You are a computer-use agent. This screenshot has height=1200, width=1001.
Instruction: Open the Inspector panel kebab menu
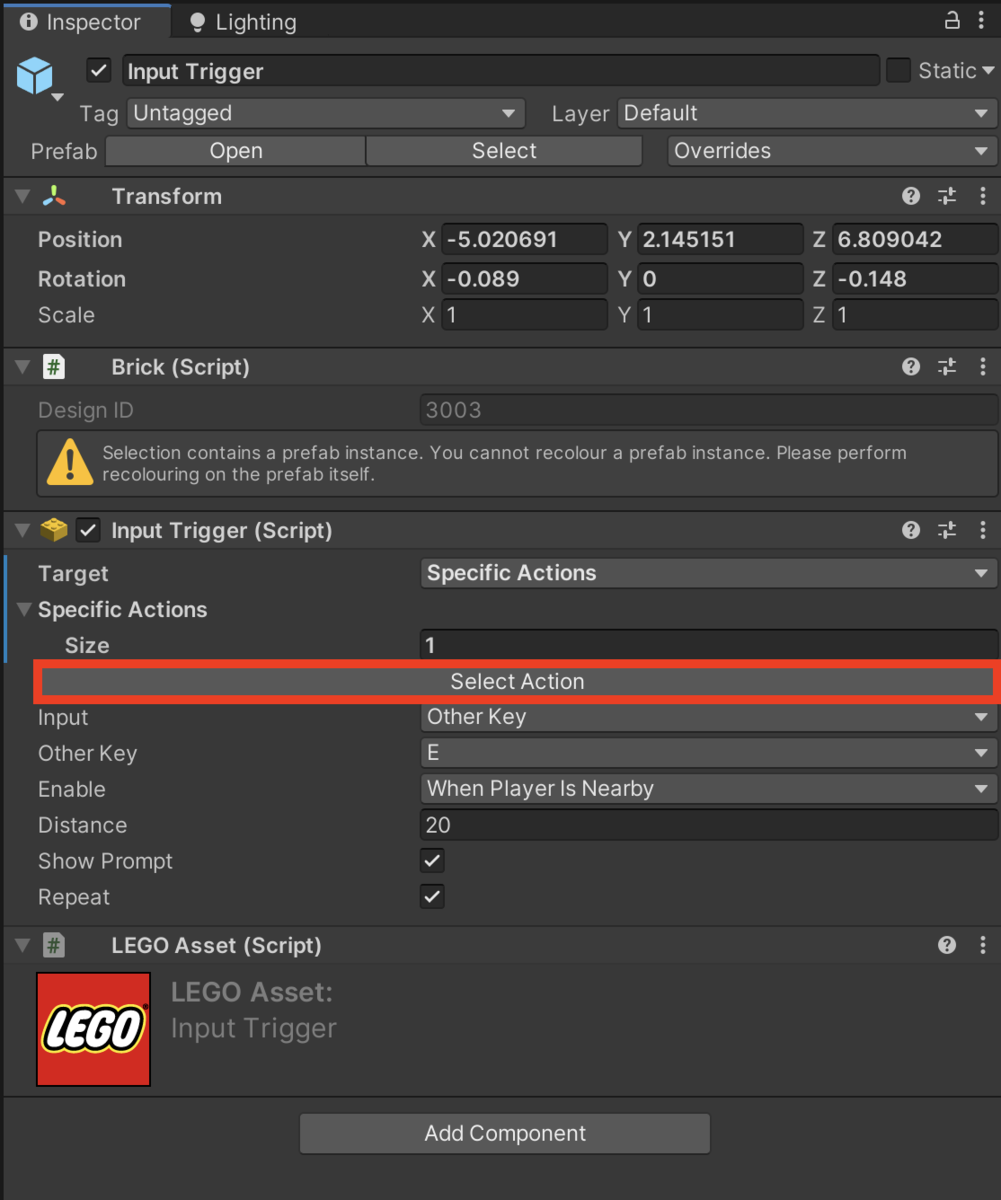pyautogui.click(x=982, y=20)
